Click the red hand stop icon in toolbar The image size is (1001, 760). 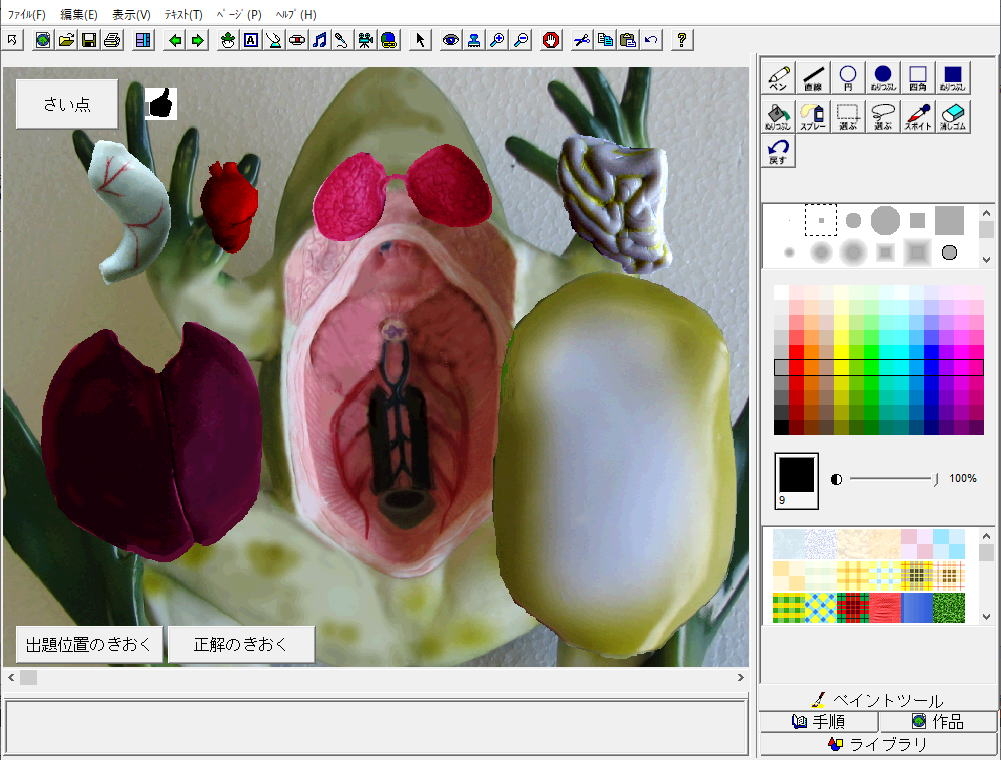tap(551, 40)
